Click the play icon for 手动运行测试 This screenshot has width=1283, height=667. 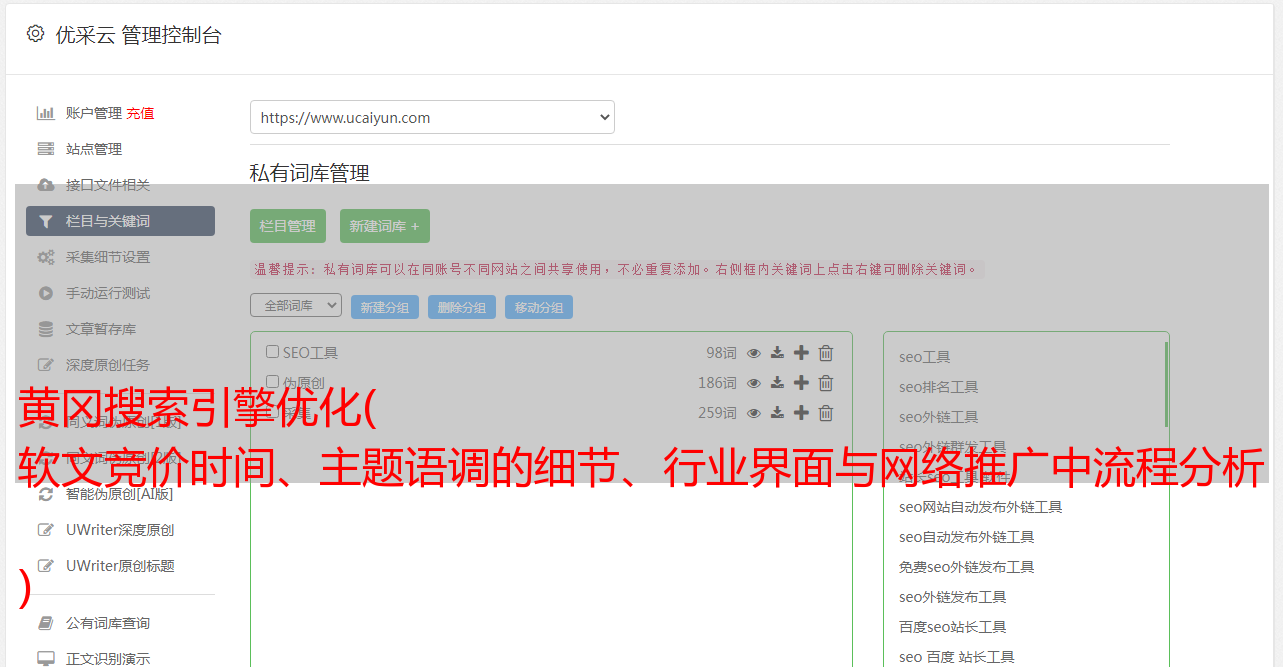(45, 293)
